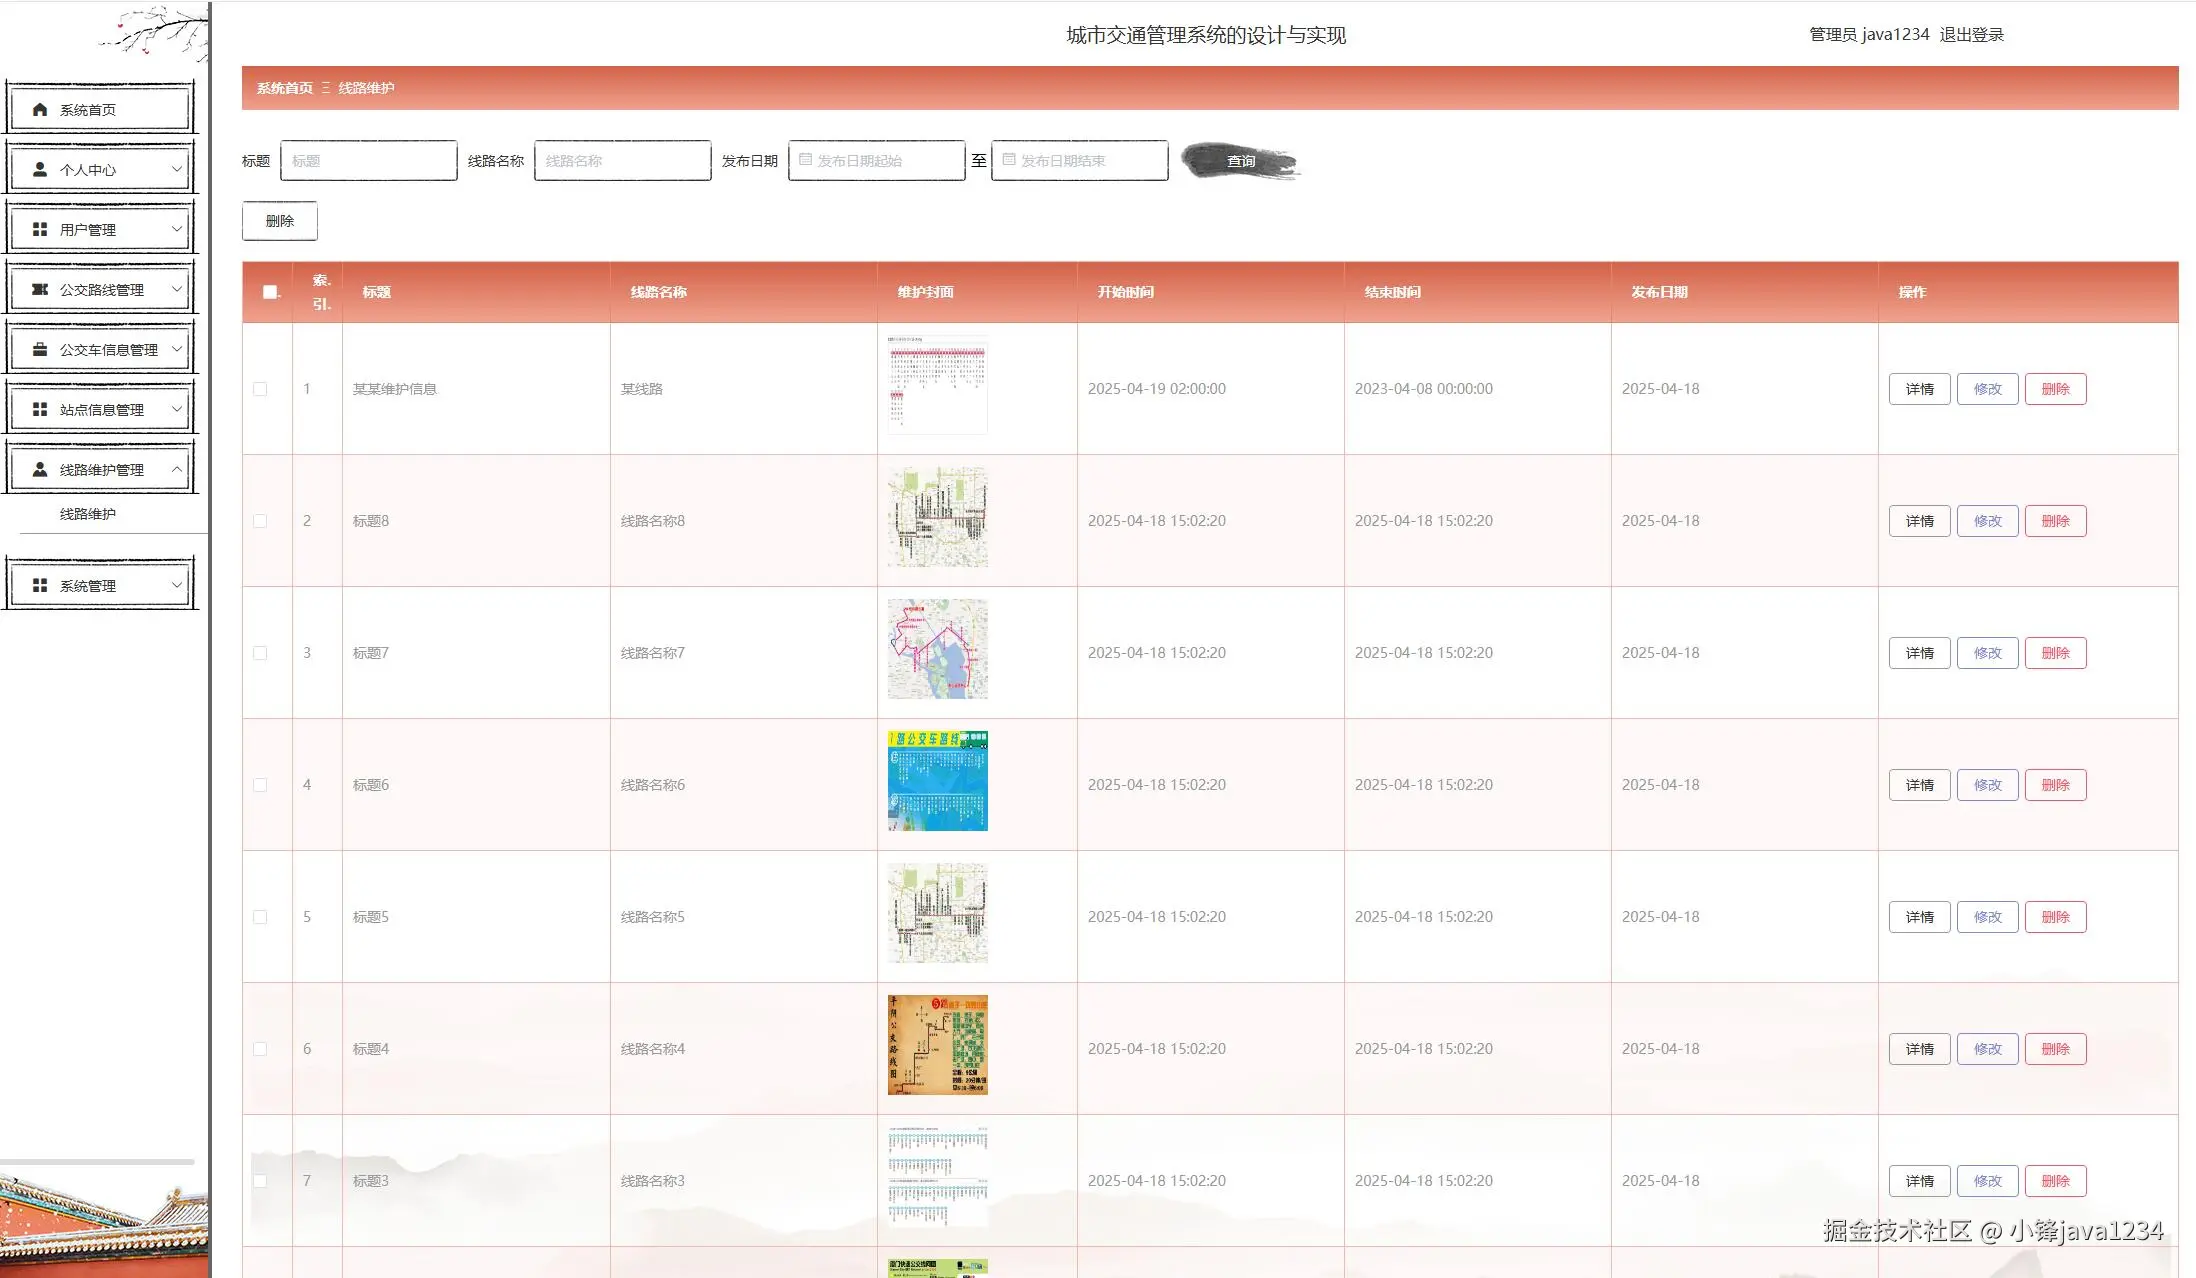Click the grid icon beside 用户管理
This screenshot has width=2196, height=1278.
tap(40, 230)
